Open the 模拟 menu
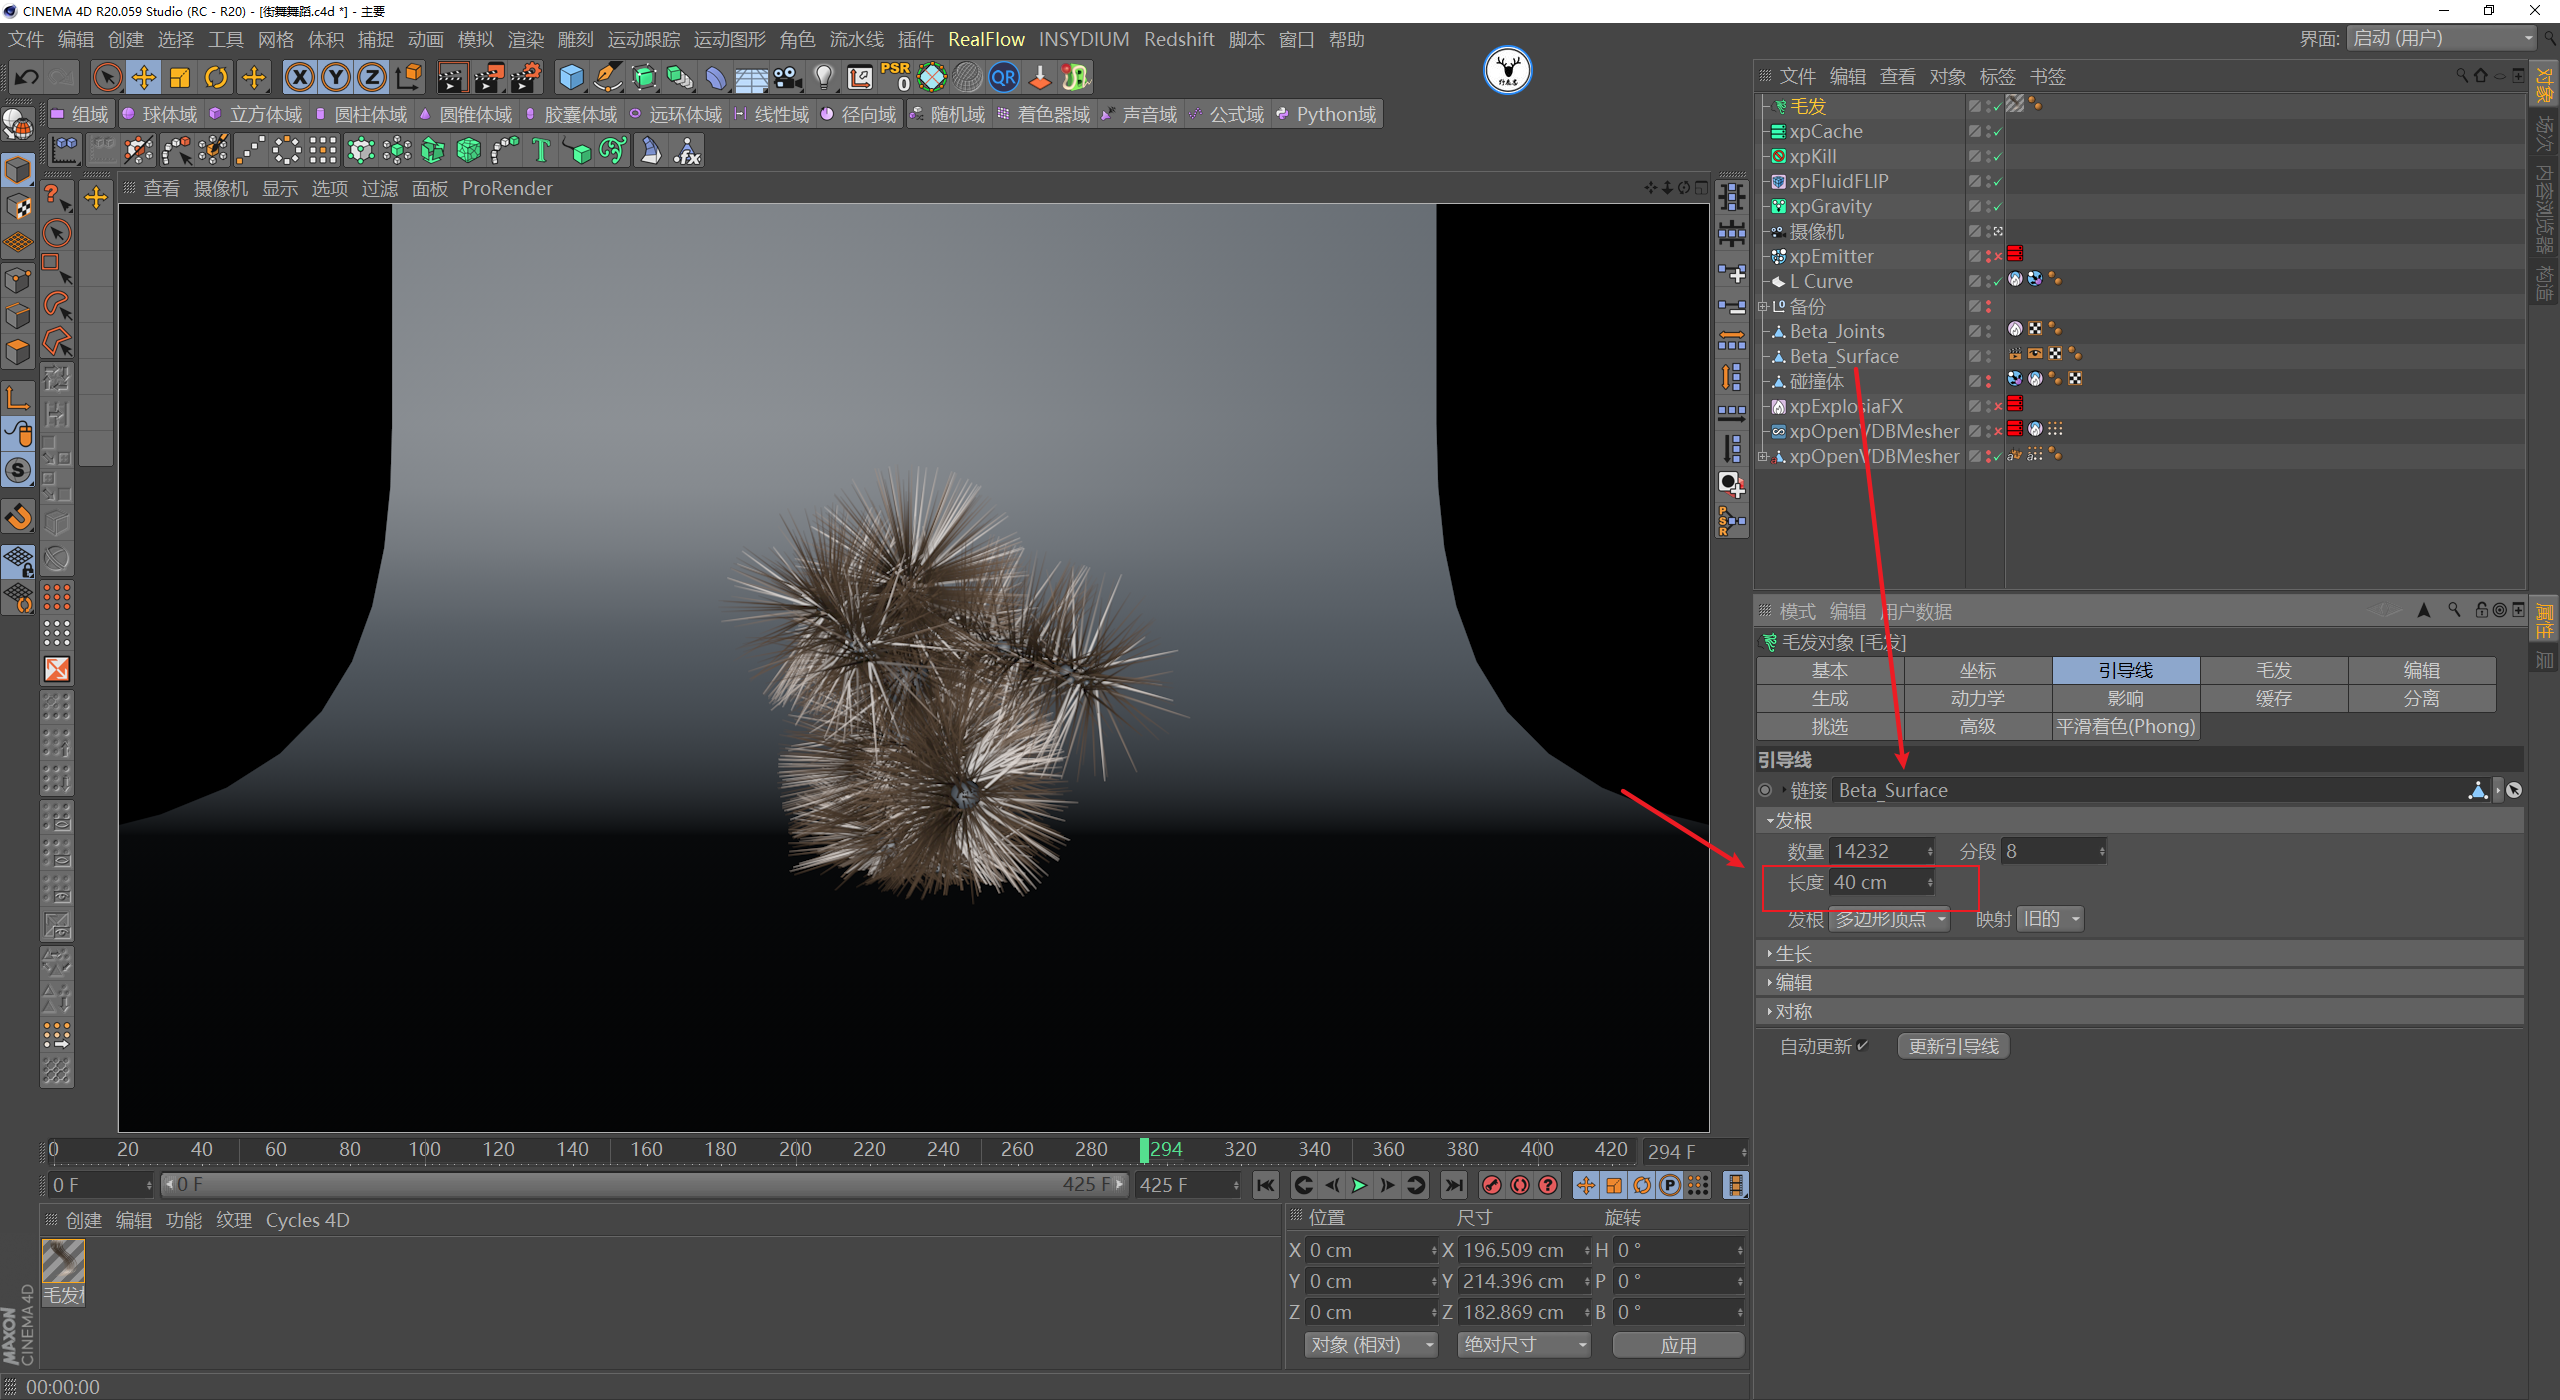2560x1400 pixels. coord(475,39)
